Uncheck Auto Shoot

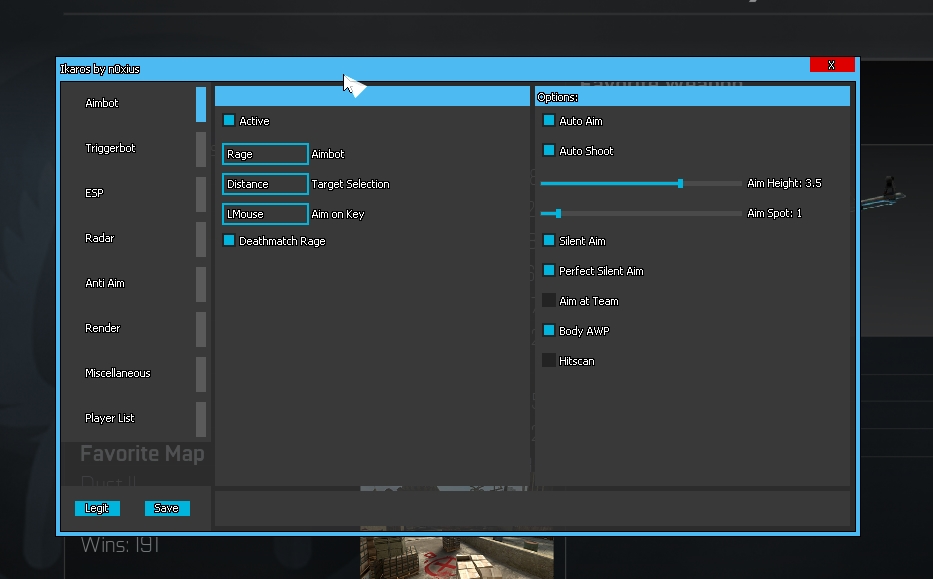point(549,150)
